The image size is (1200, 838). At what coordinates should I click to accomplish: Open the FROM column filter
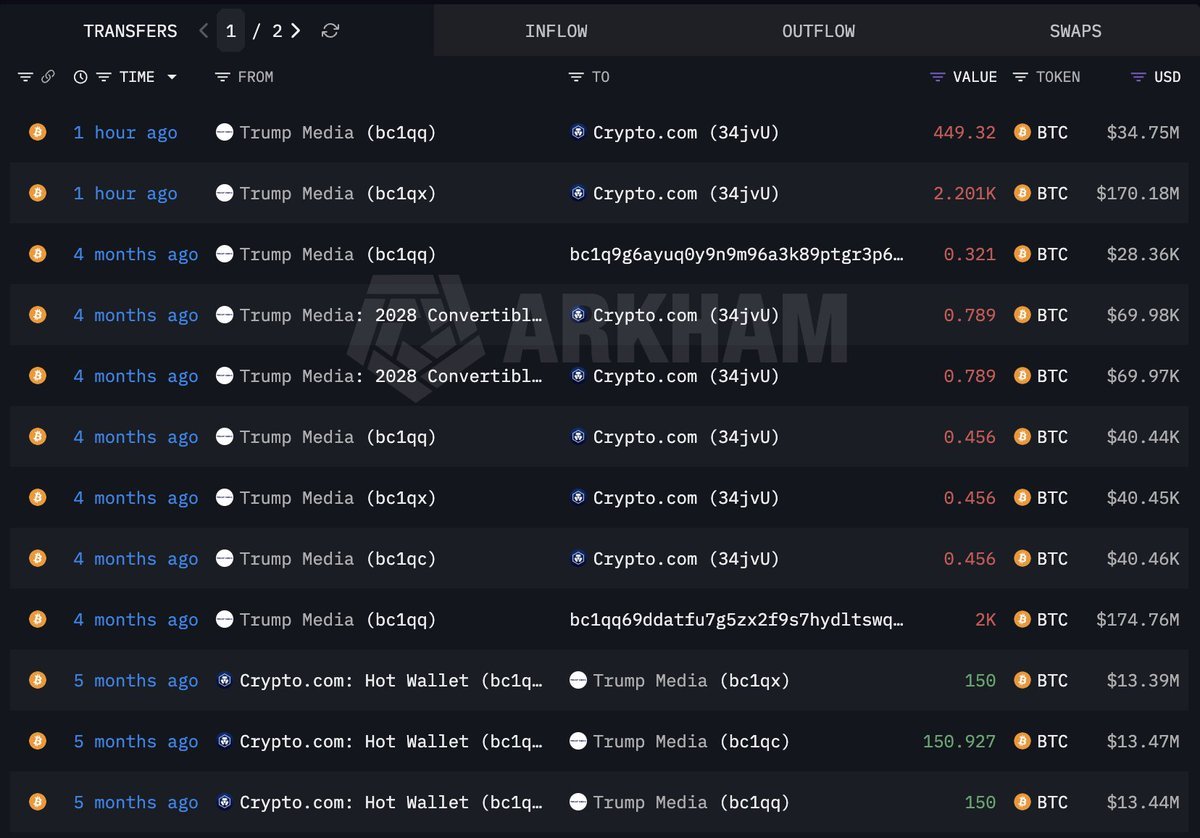[x=223, y=77]
